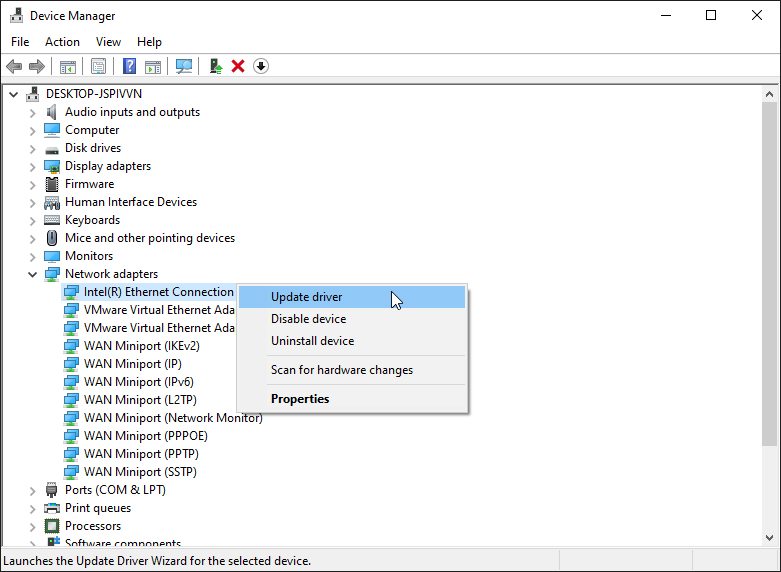Screen dimensions: 781x572
Task: Expand the Keyboards node
Action: [32, 220]
